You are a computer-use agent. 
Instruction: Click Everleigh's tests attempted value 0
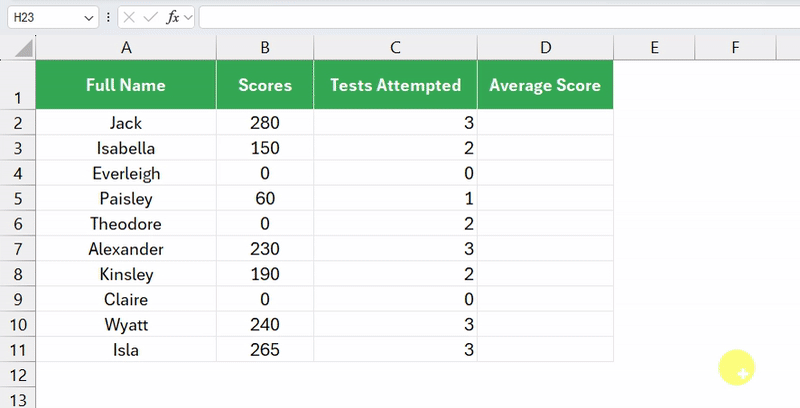395,173
